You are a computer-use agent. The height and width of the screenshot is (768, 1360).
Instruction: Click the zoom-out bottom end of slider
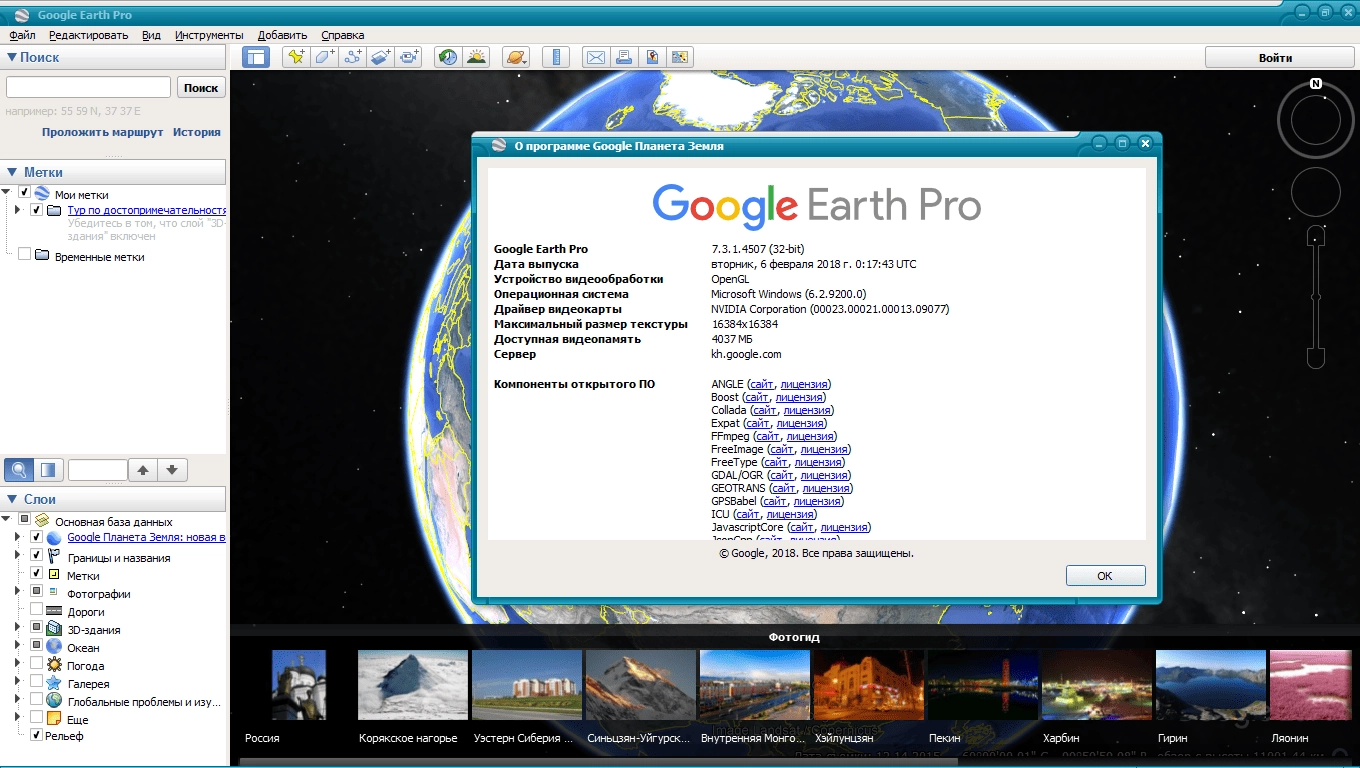pos(1316,357)
